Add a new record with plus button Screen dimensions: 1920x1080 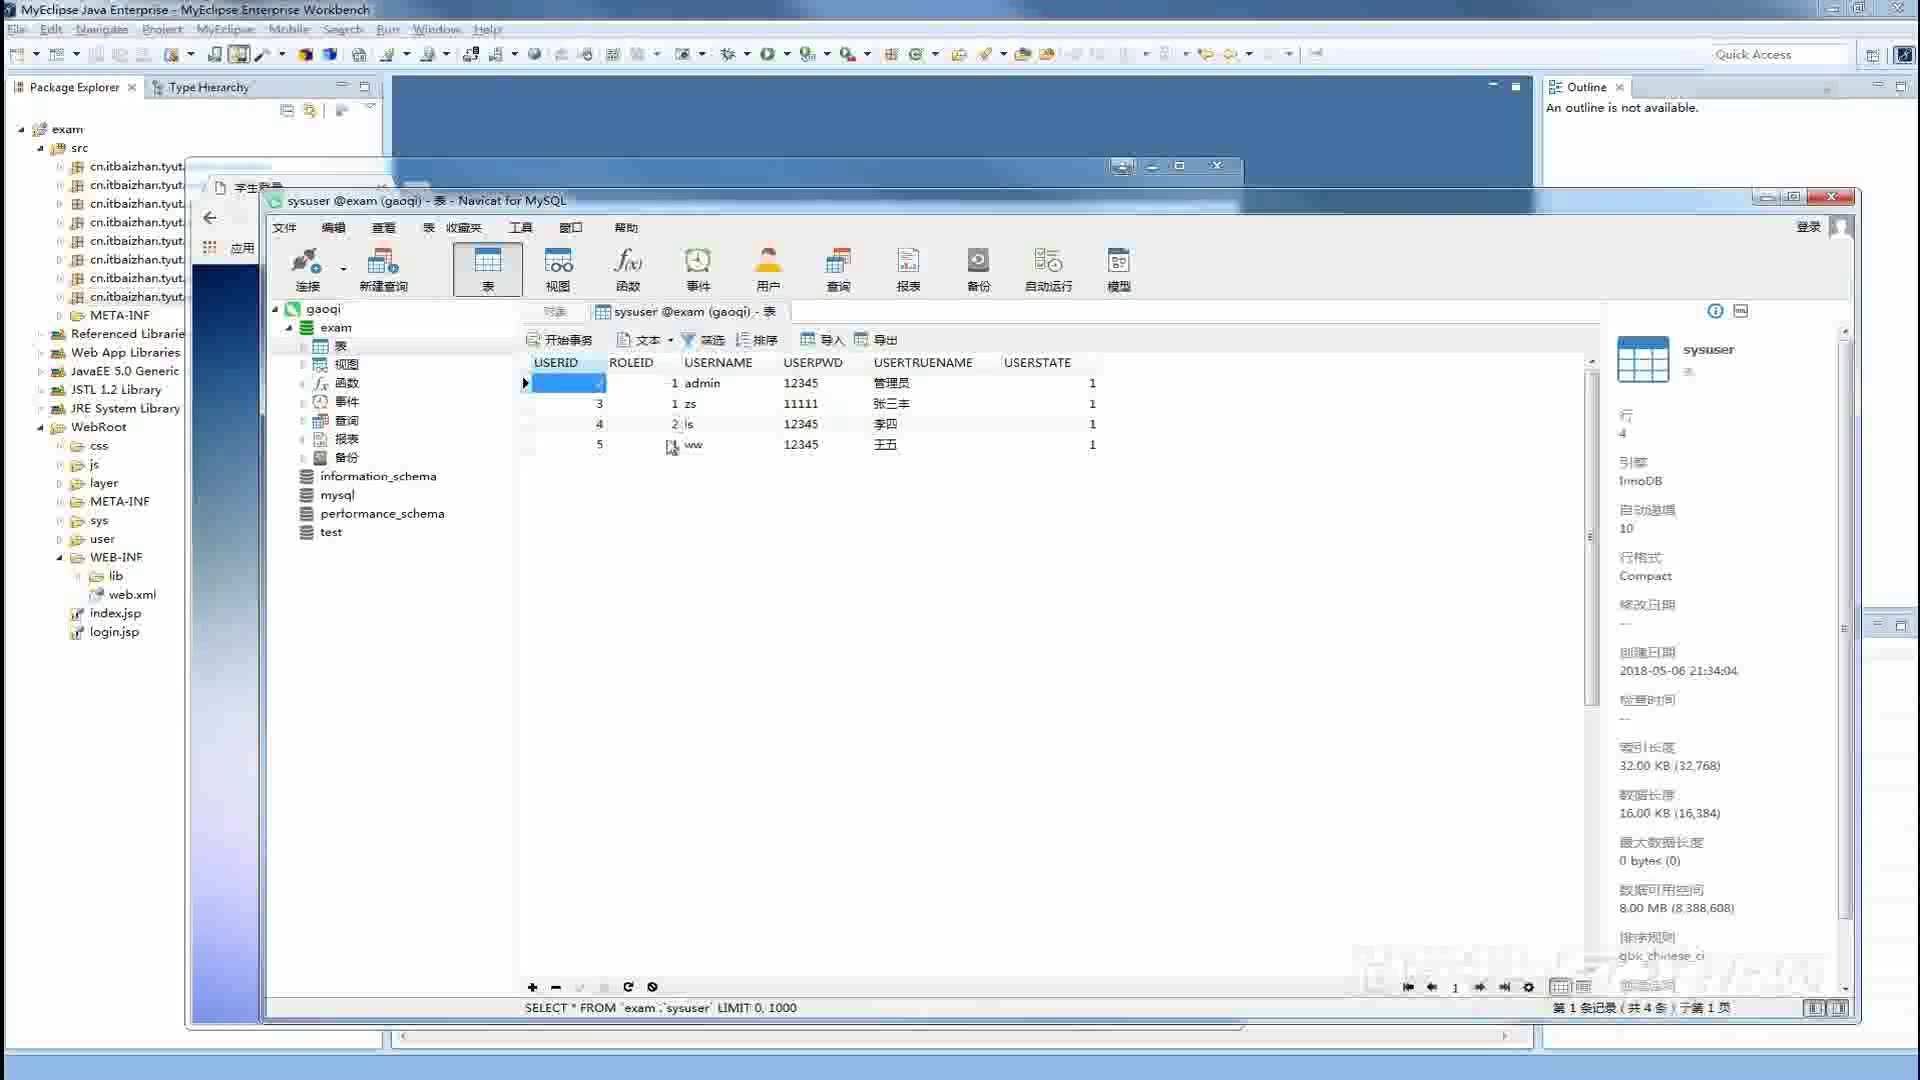click(x=532, y=987)
